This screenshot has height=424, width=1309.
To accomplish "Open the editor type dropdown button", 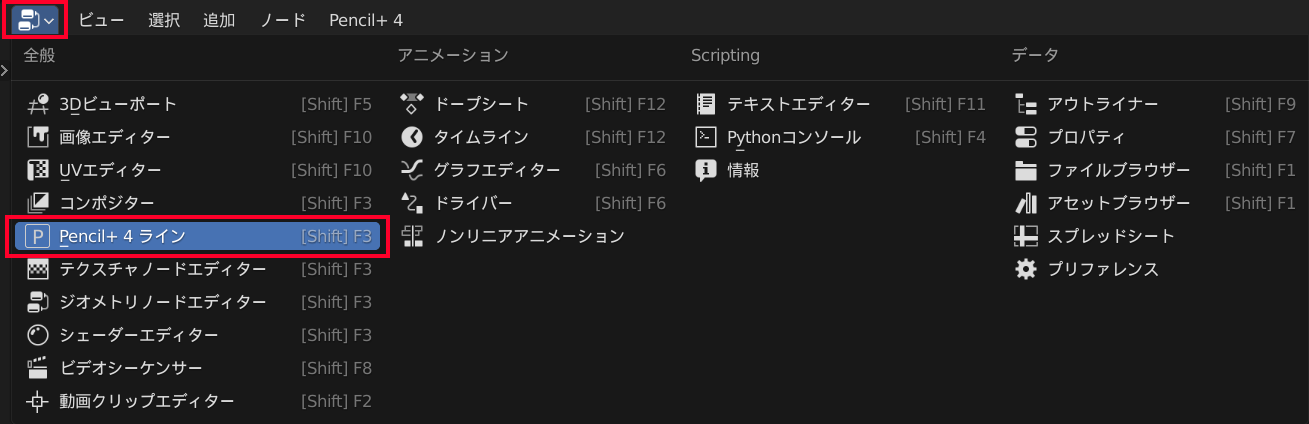I will tap(34, 20).
